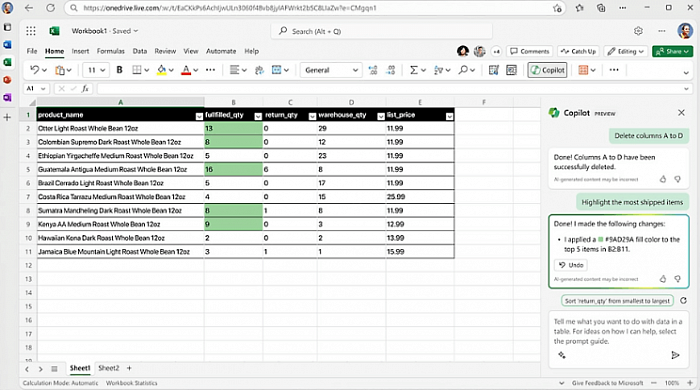The height and width of the screenshot is (390, 700).
Task: Refresh the browser page
Action: coord(50,8)
